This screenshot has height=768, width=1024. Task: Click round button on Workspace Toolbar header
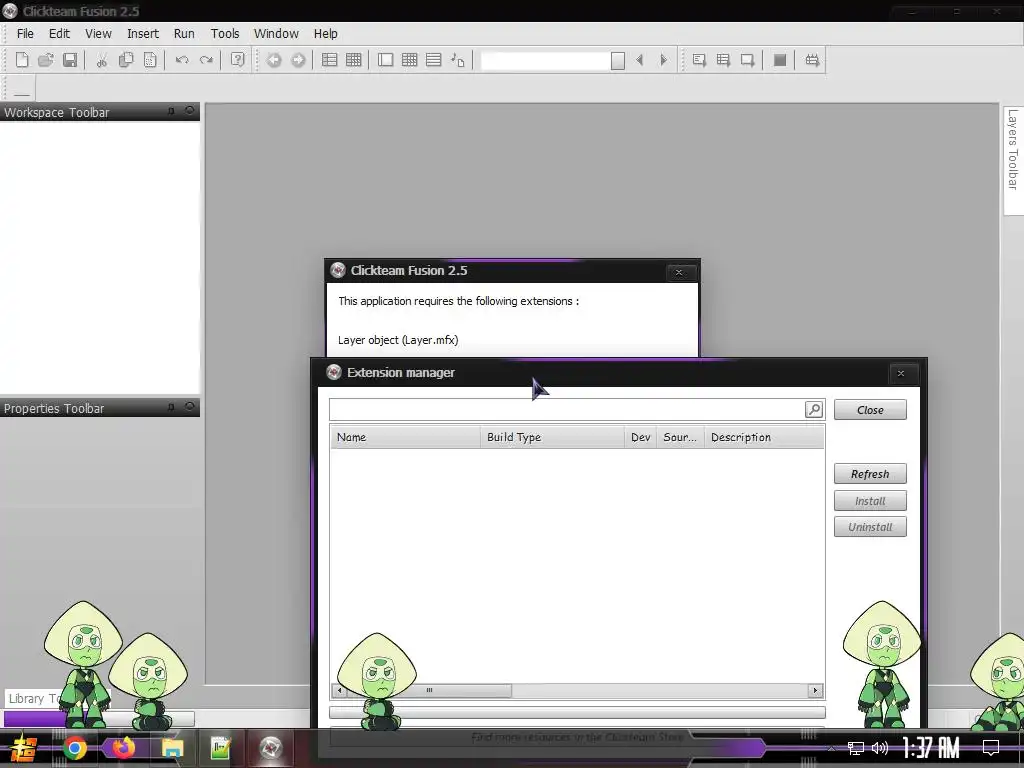click(189, 111)
